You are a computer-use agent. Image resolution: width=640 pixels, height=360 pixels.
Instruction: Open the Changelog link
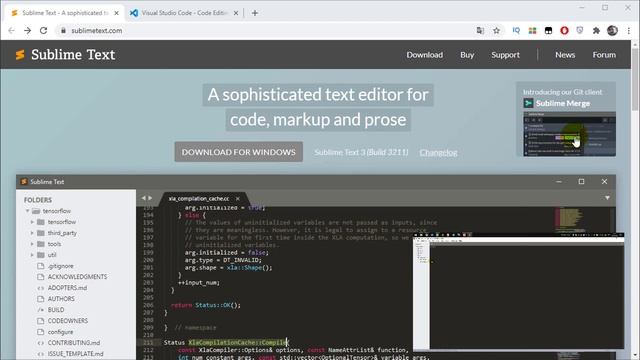pyautogui.click(x=438, y=152)
